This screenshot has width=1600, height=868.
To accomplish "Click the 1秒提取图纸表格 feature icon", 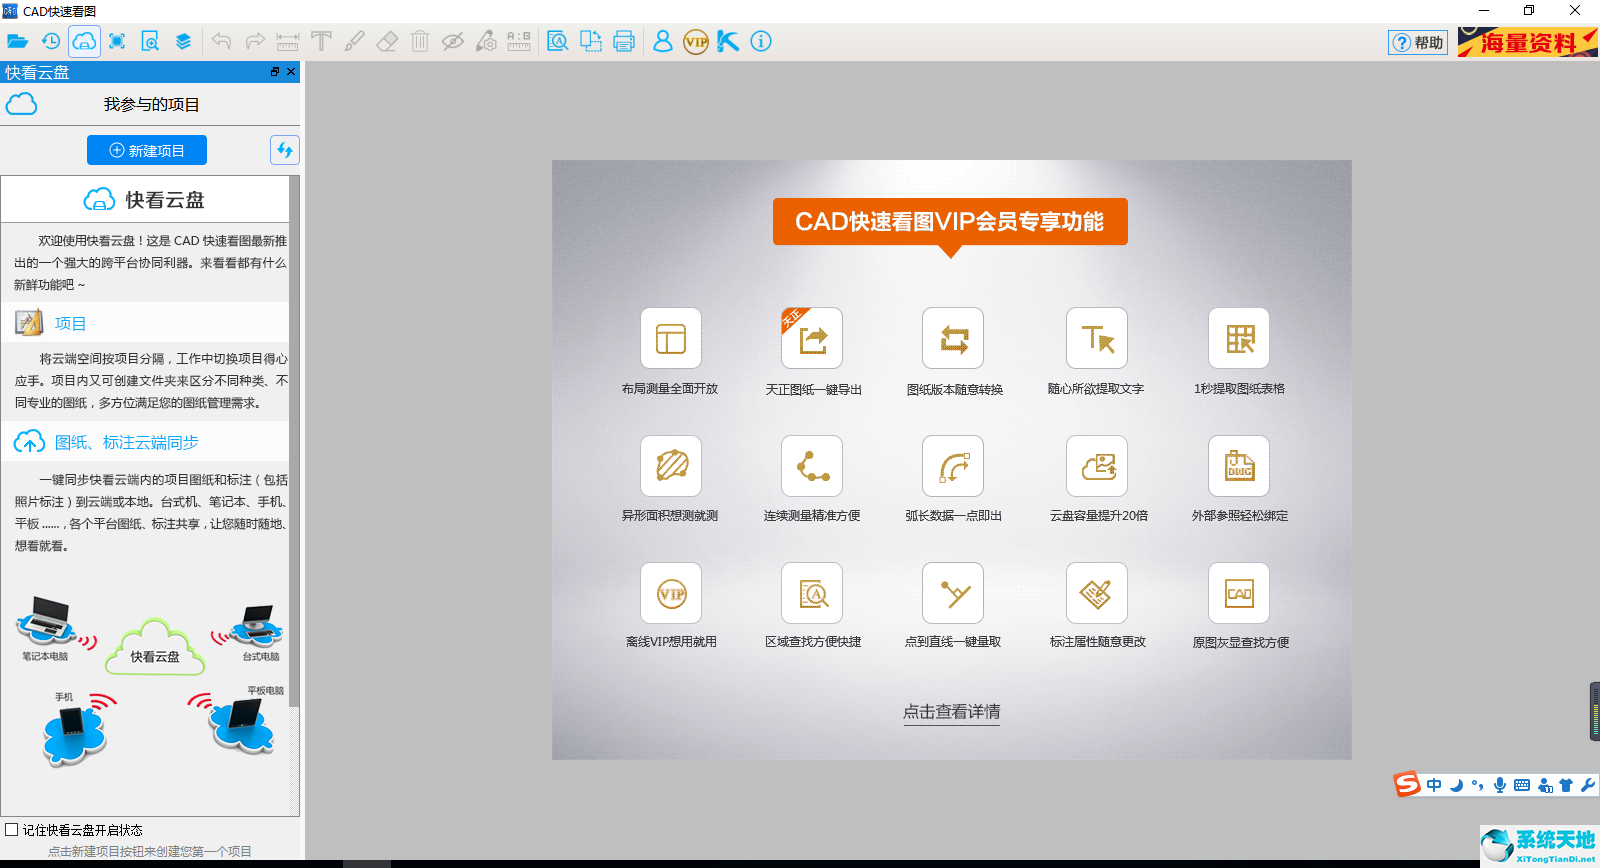I will pyautogui.click(x=1239, y=338).
